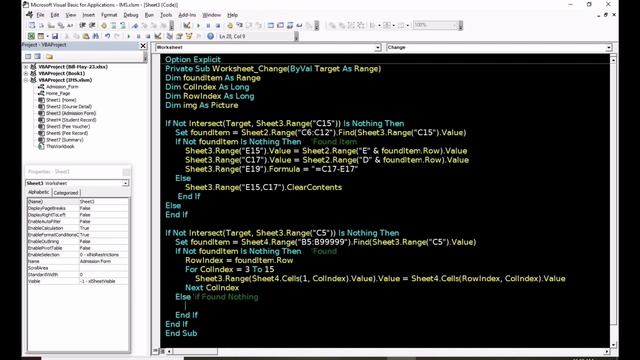Screen dimensions: 640x360
Task: Click the code window horizontal scrollbar right arrow
Action: pos(607,351)
